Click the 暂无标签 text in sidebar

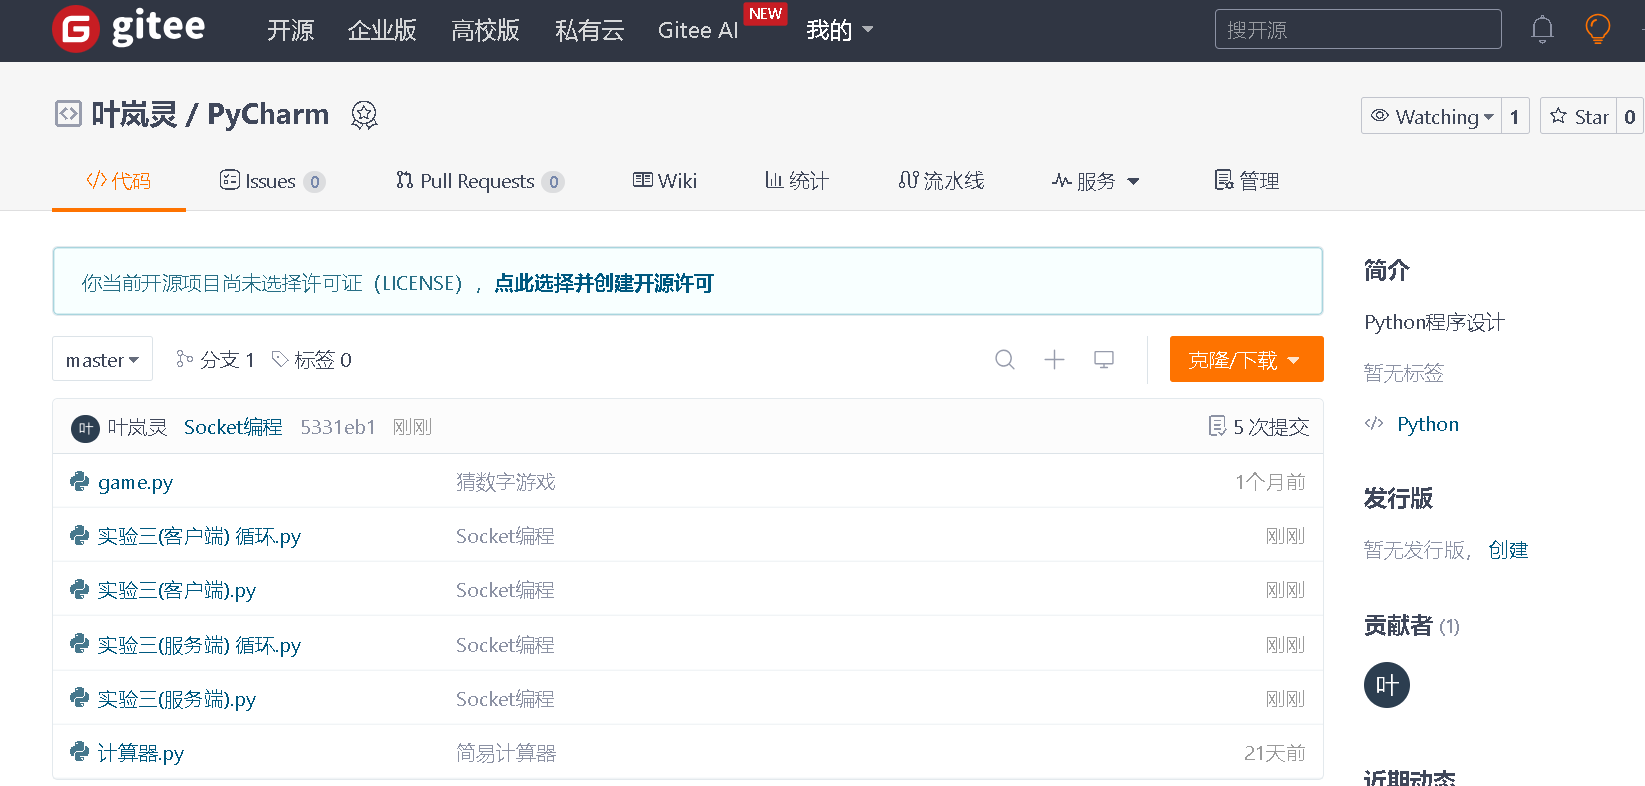point(1404,373)
